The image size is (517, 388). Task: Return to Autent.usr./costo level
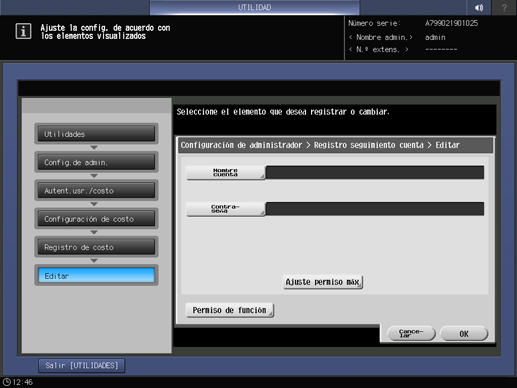(96, 190)
